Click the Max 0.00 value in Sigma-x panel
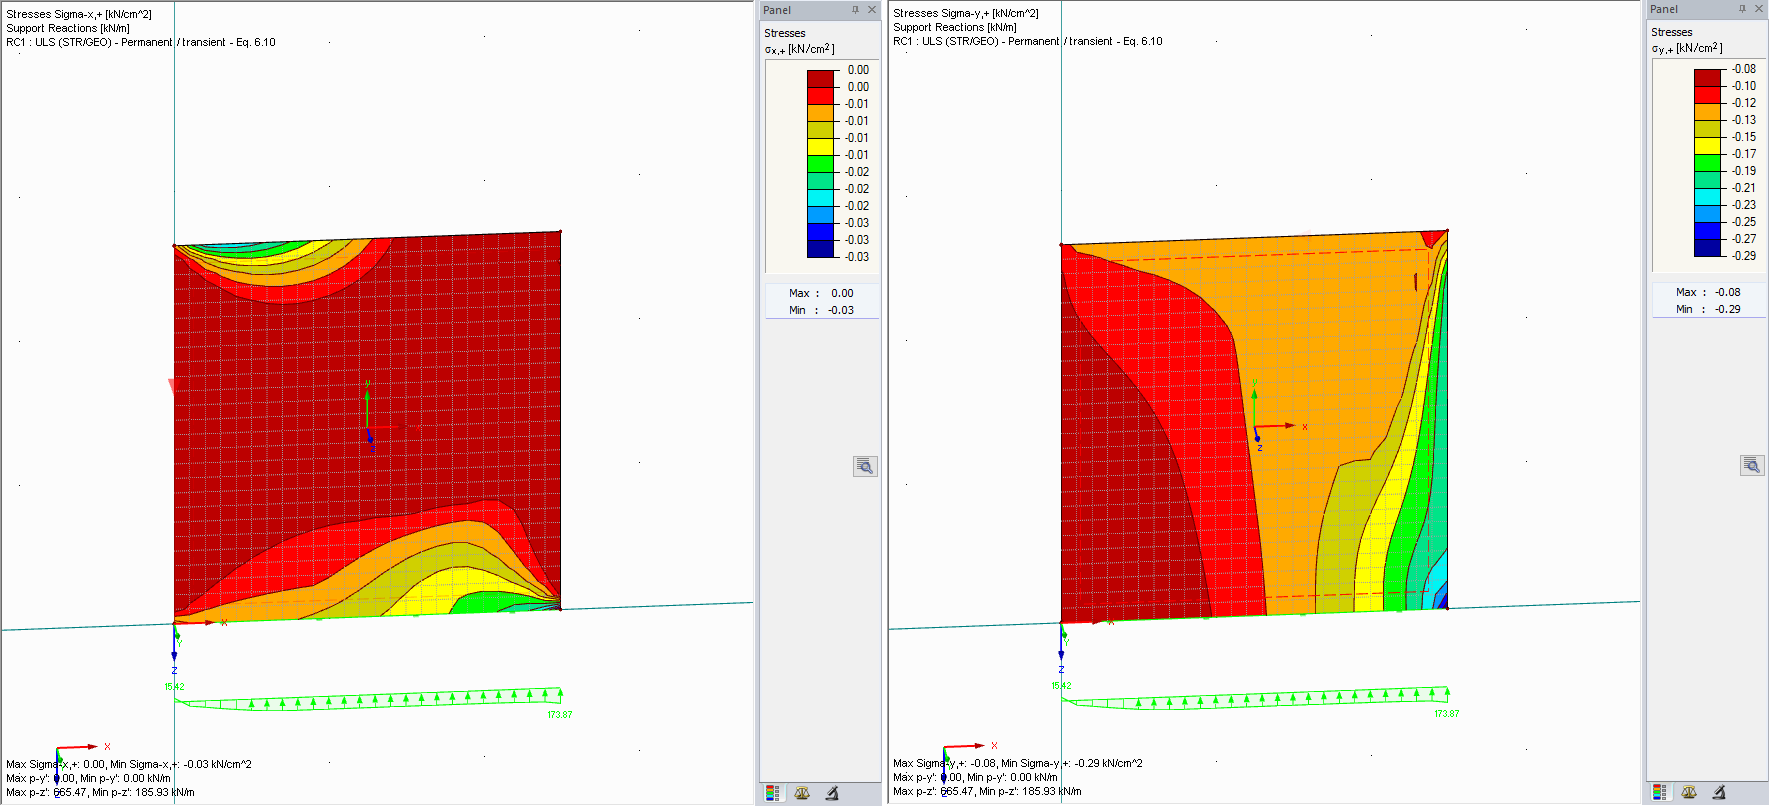This screenshot has height=806, width=1769. tap(842, 293)
